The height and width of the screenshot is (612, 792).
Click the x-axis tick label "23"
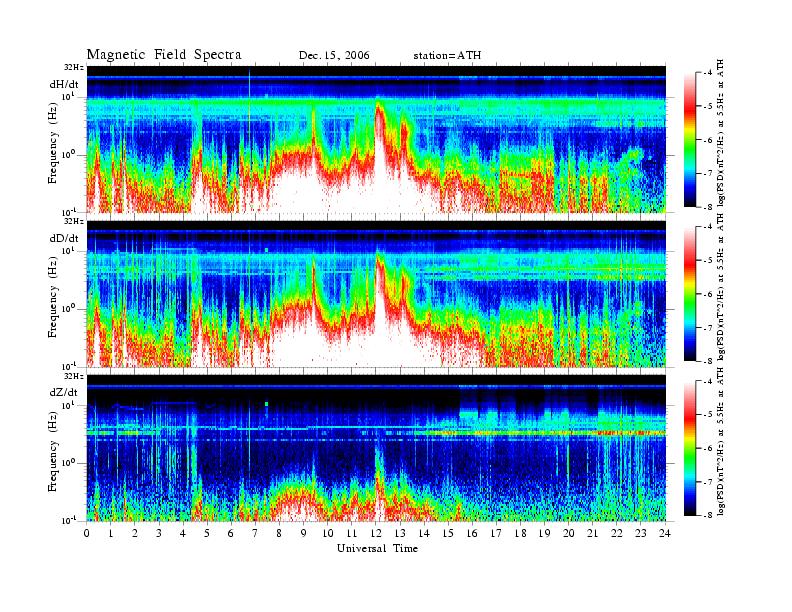[x=641, y=534]
